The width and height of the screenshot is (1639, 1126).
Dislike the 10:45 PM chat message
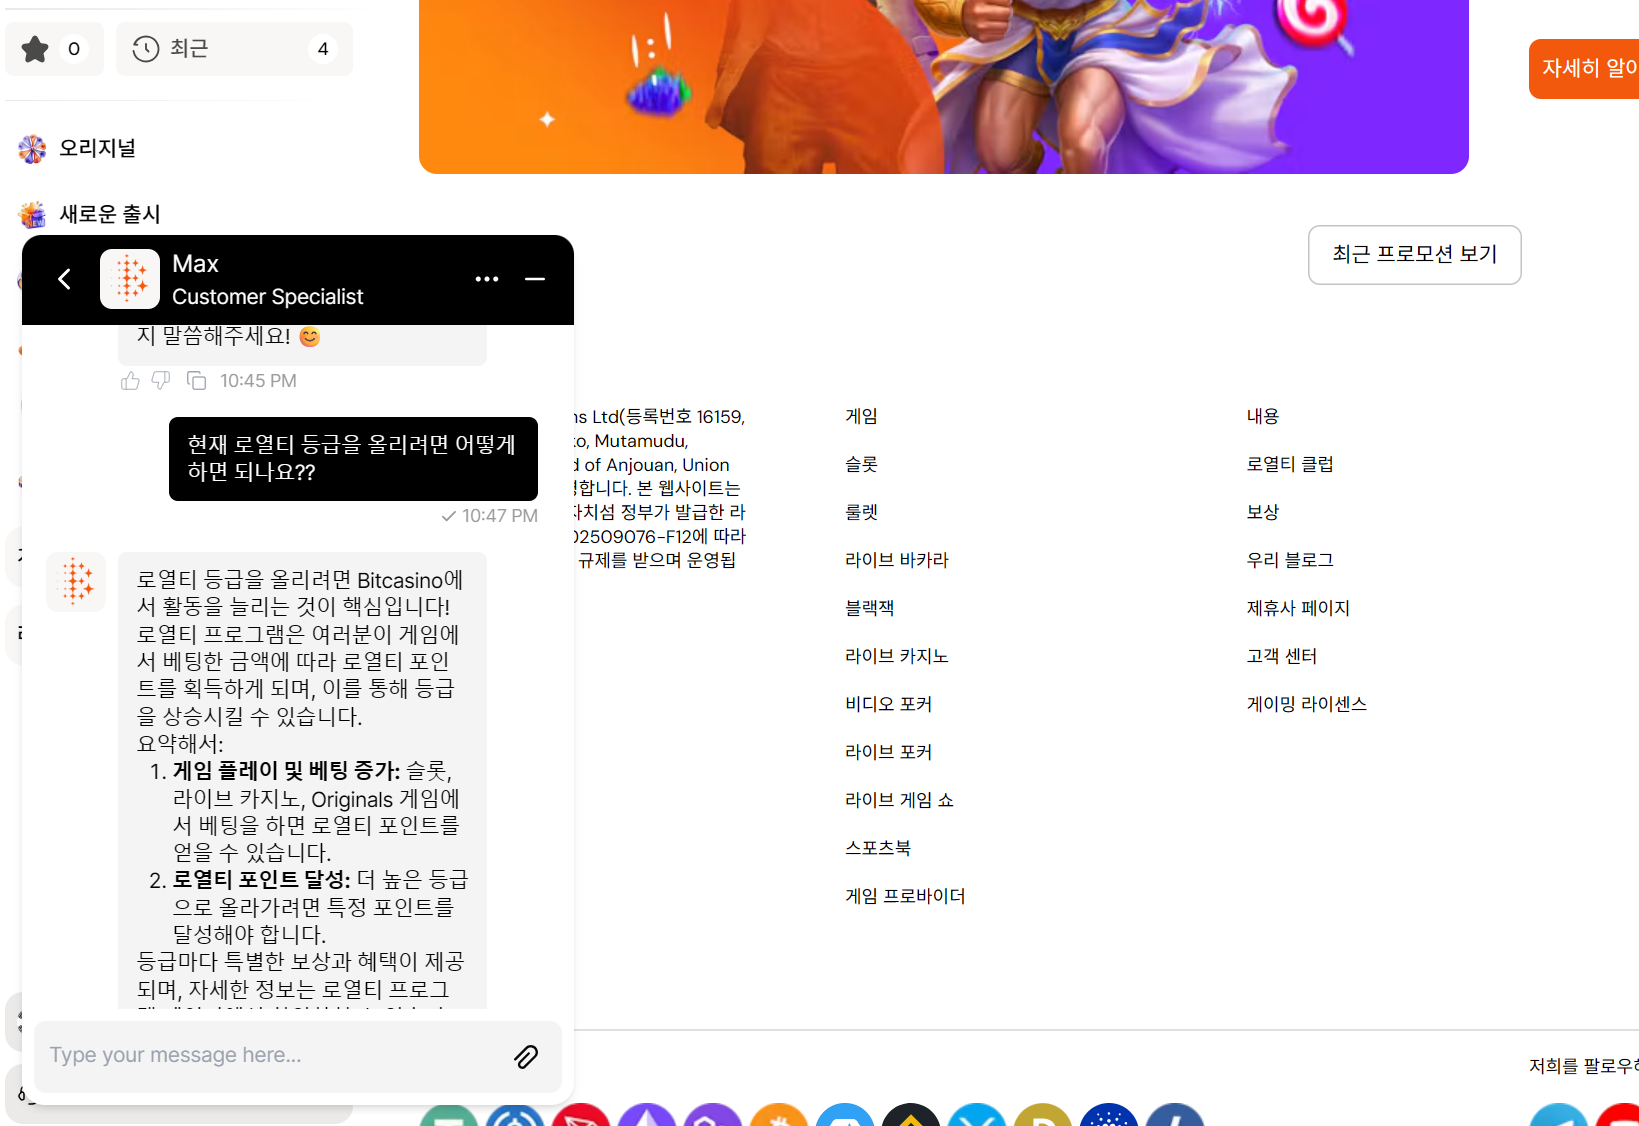click(161, 381)
